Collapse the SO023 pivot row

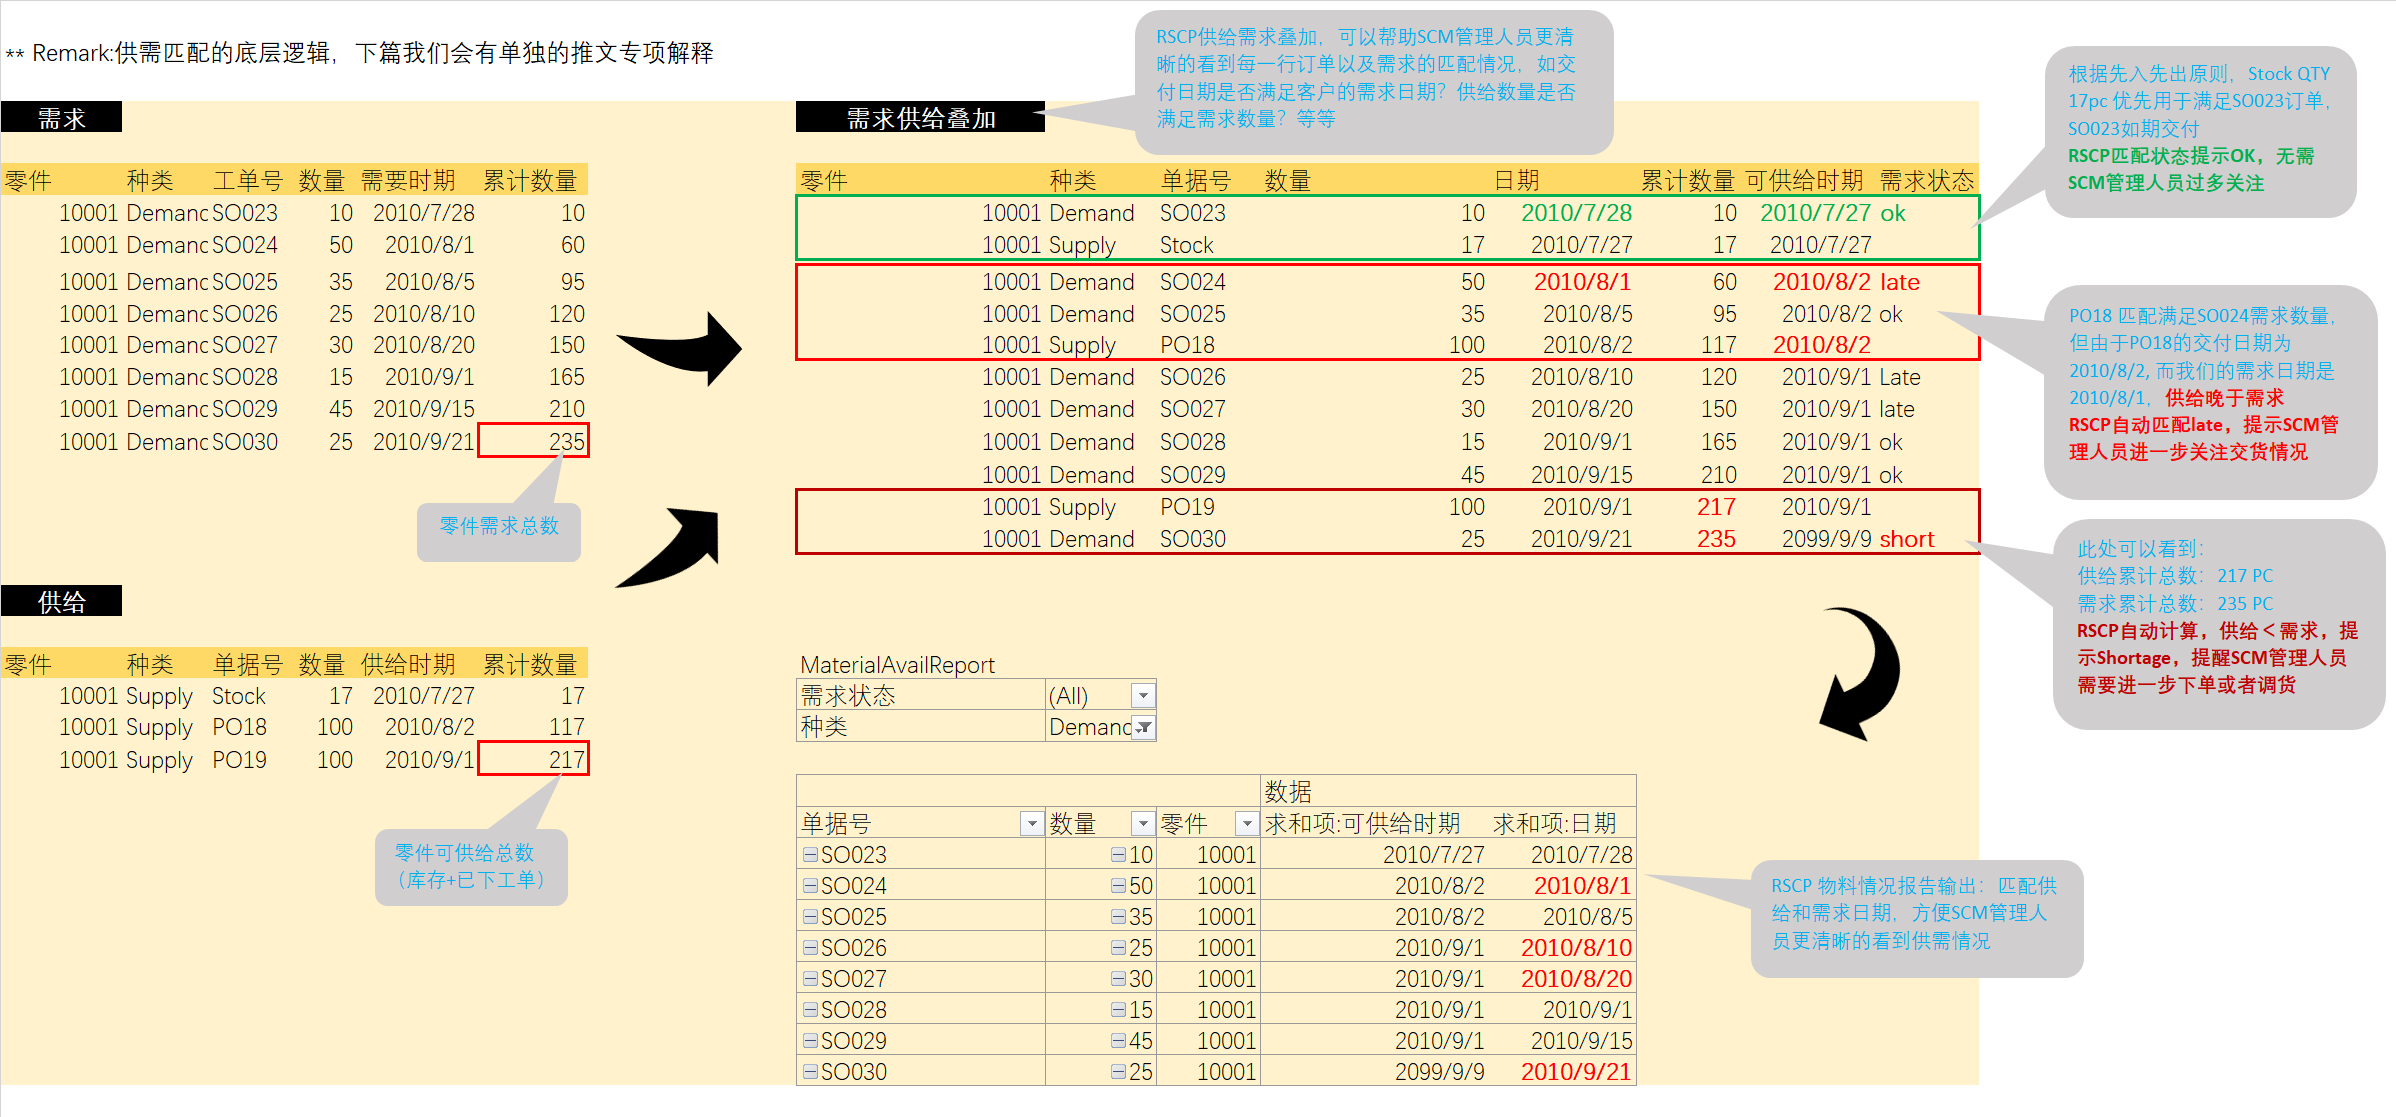click(811, 855)
